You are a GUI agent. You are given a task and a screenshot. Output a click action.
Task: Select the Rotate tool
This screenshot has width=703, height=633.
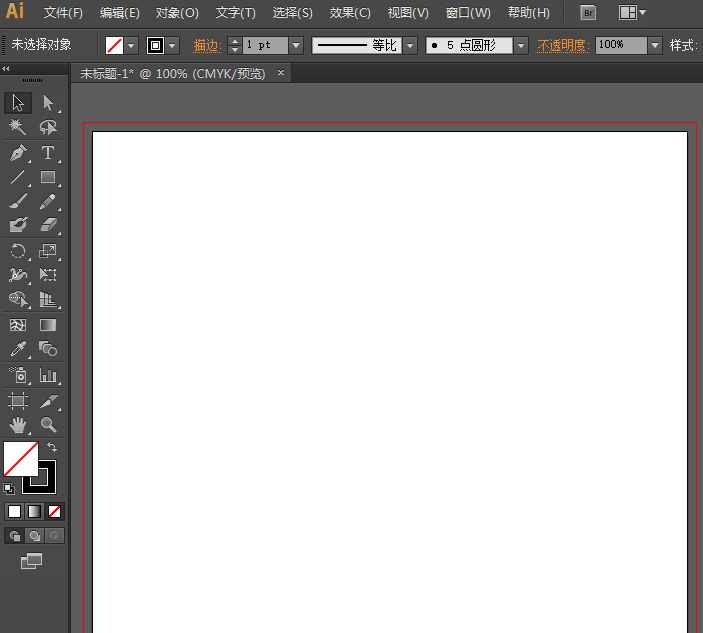(x=18, y=251)
